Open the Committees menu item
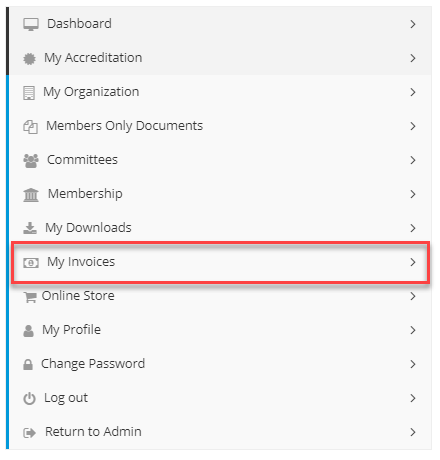Screen dimensions: 440x460 pyautogui.click(x=220, y=160)
